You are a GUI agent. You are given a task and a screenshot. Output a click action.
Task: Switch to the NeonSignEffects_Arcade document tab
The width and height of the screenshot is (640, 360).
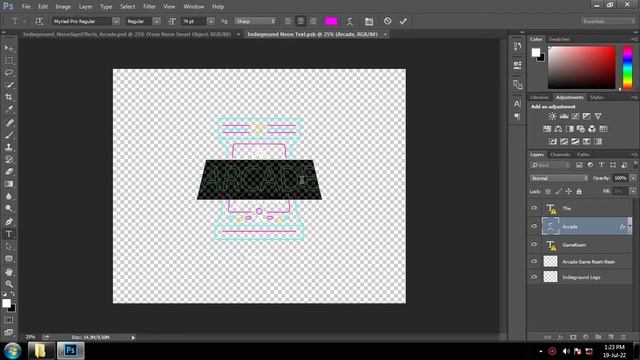click(x=127, y=35)
